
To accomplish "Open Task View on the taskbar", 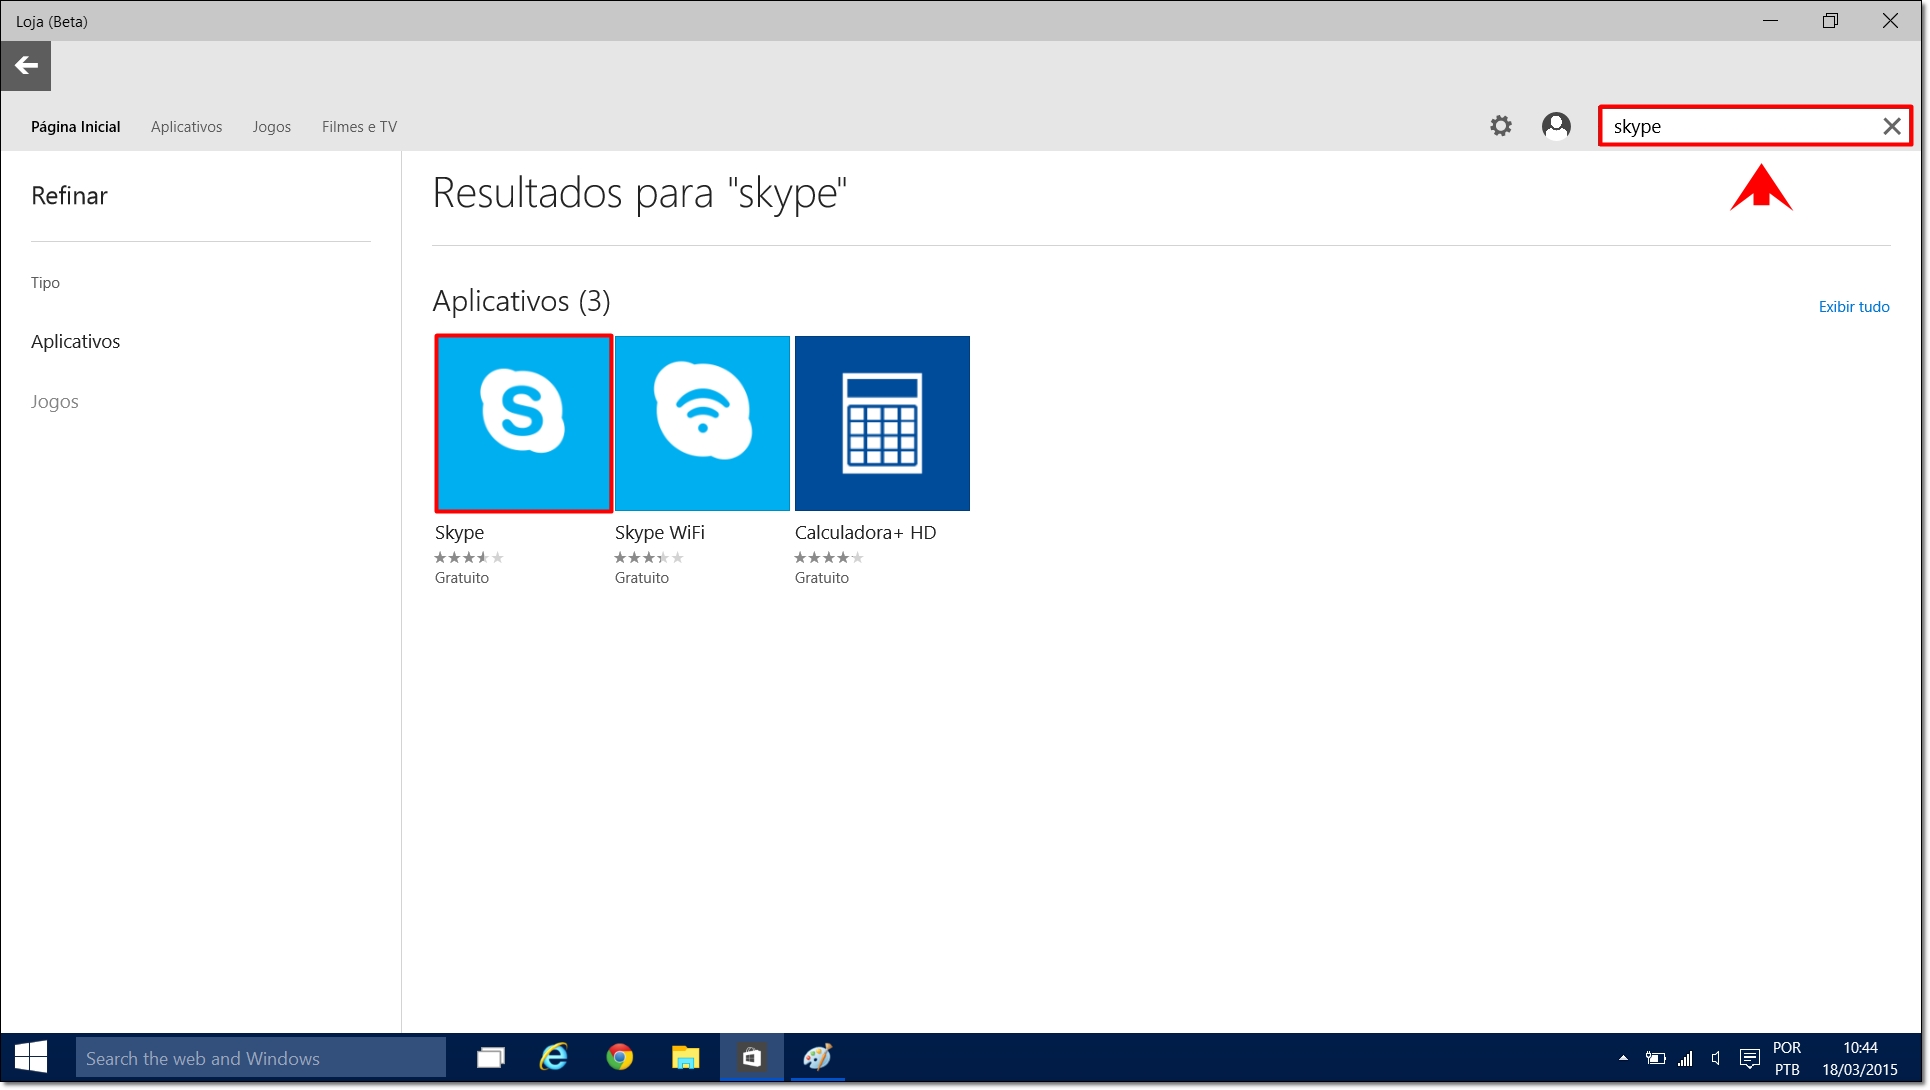I will [x=491, y=1057].
